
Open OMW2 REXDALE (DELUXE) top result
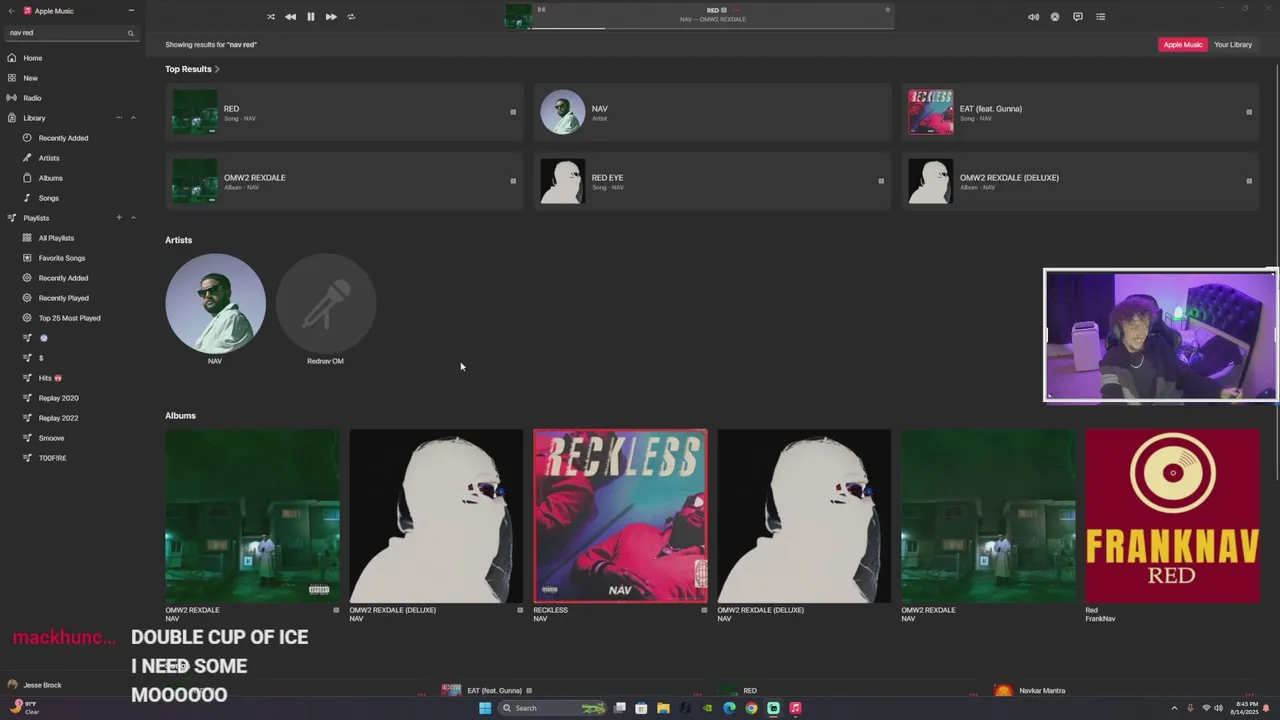pyautogui.click(x=1080, y=181)
